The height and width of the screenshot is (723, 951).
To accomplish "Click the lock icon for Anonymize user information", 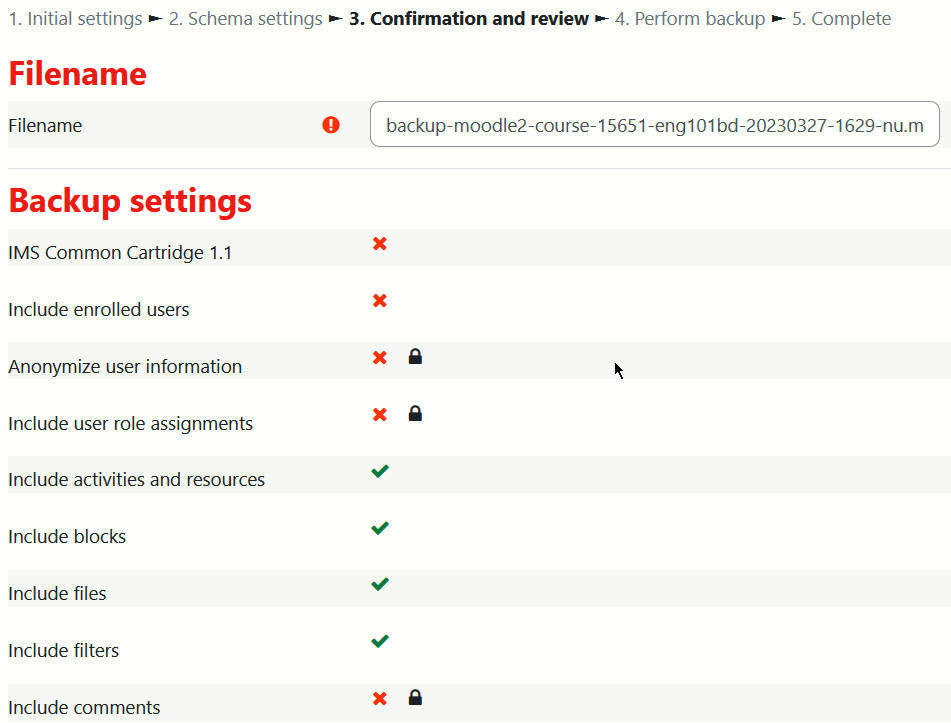I will coord(415,357).
